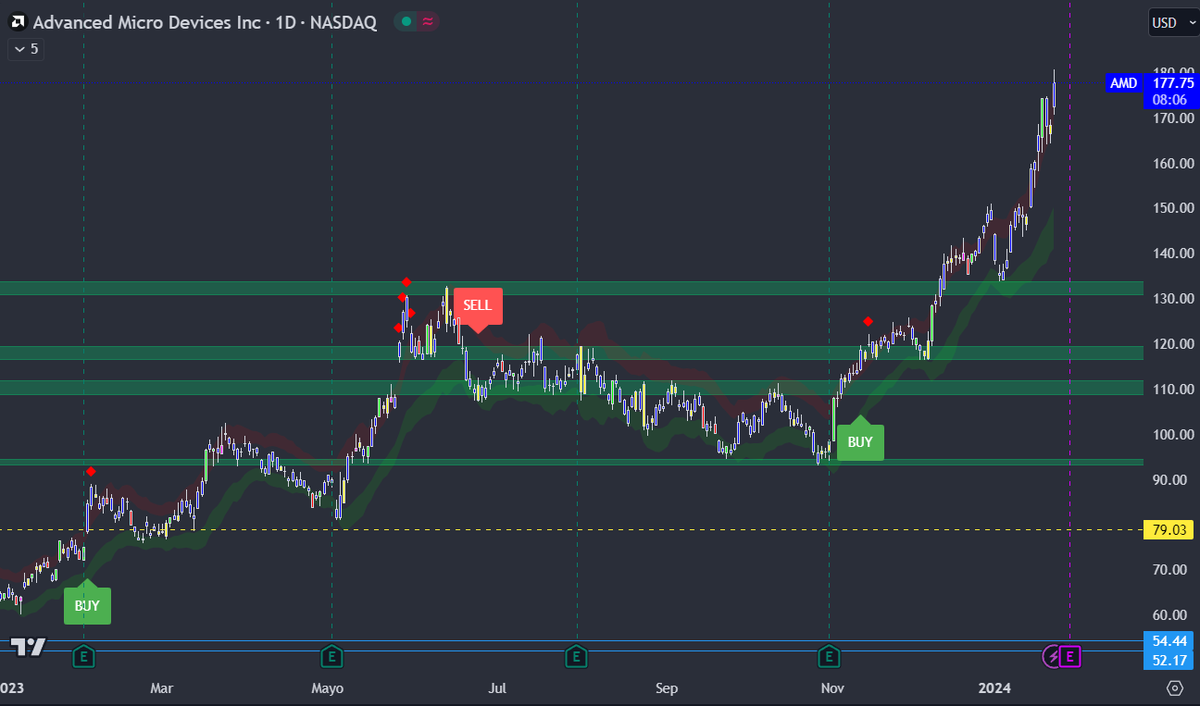Viewport: 1200px width, 706px height.
Task: Click the green market status dot
Action: click(404, 21)
